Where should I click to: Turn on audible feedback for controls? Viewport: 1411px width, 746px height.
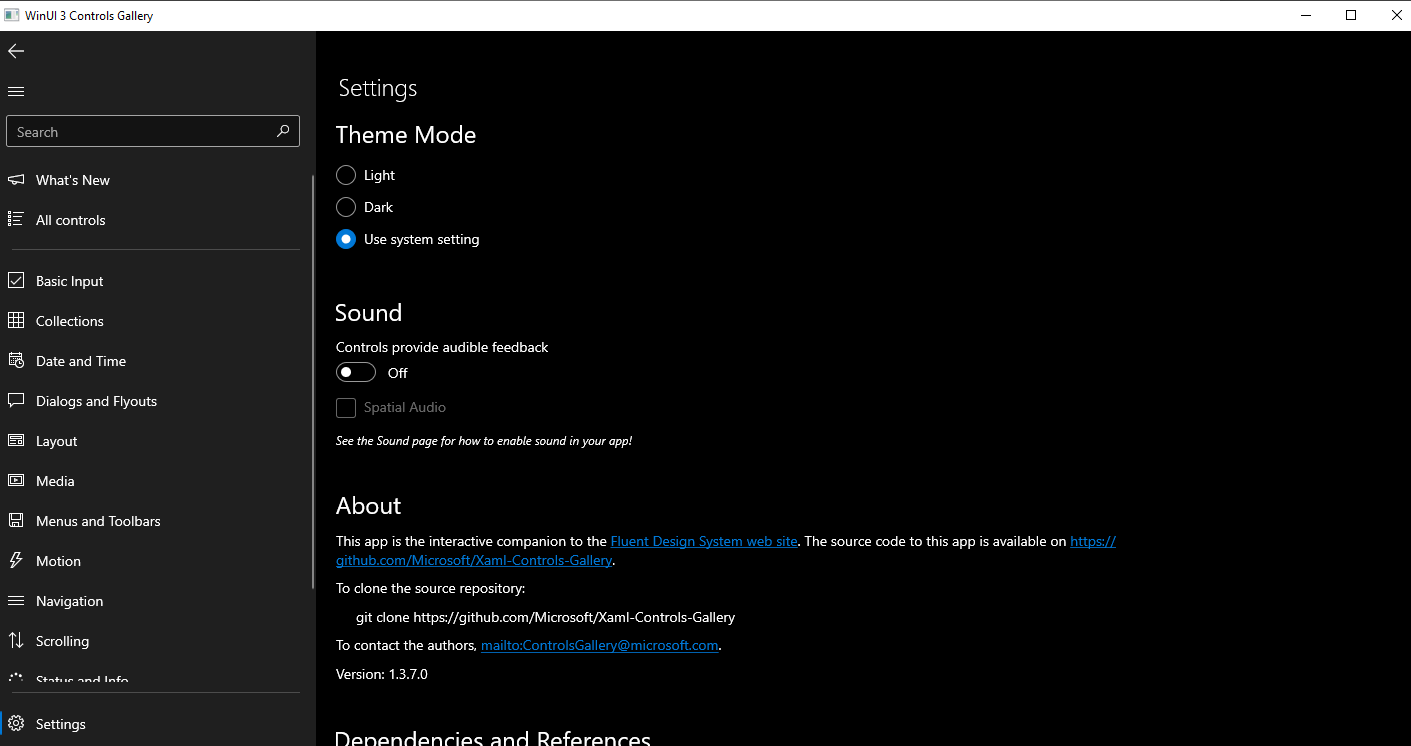click(355, 371)
